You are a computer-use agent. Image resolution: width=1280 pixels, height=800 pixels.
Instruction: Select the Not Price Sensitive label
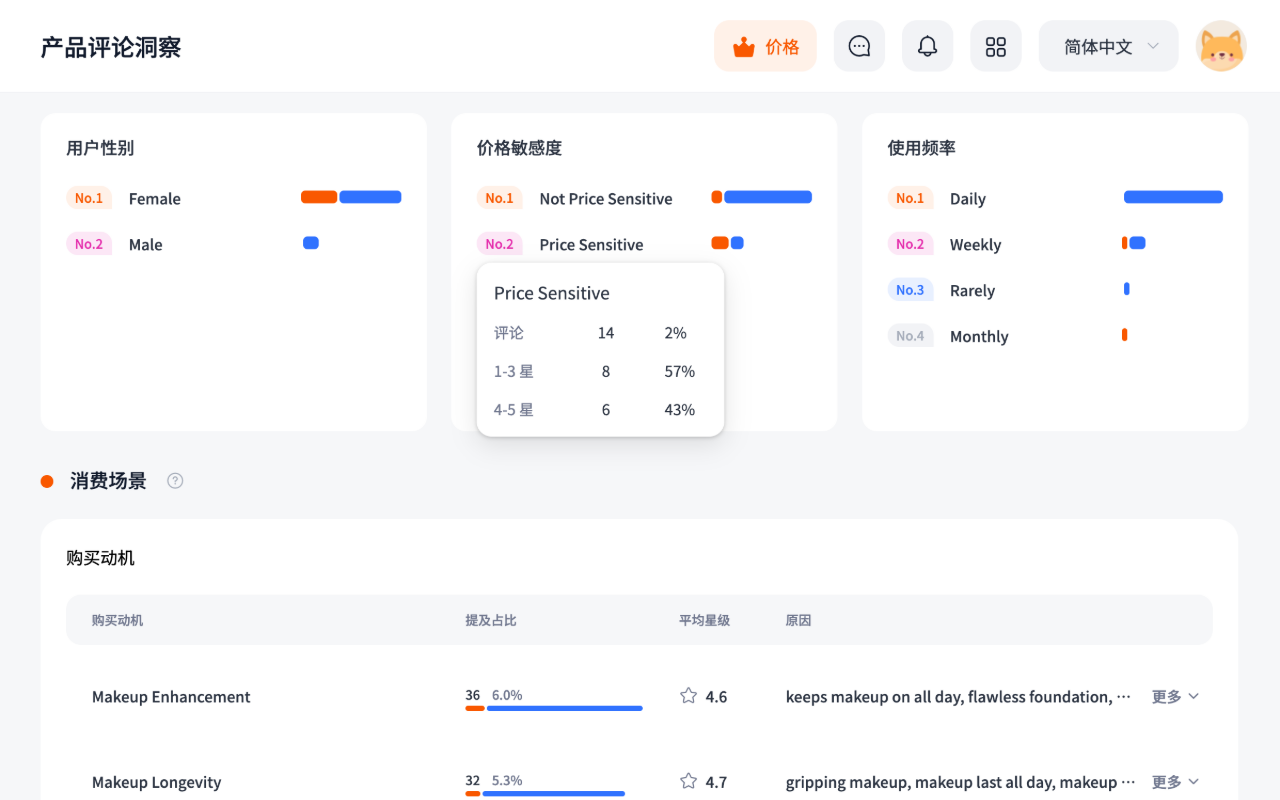click(x=605, y=198)
